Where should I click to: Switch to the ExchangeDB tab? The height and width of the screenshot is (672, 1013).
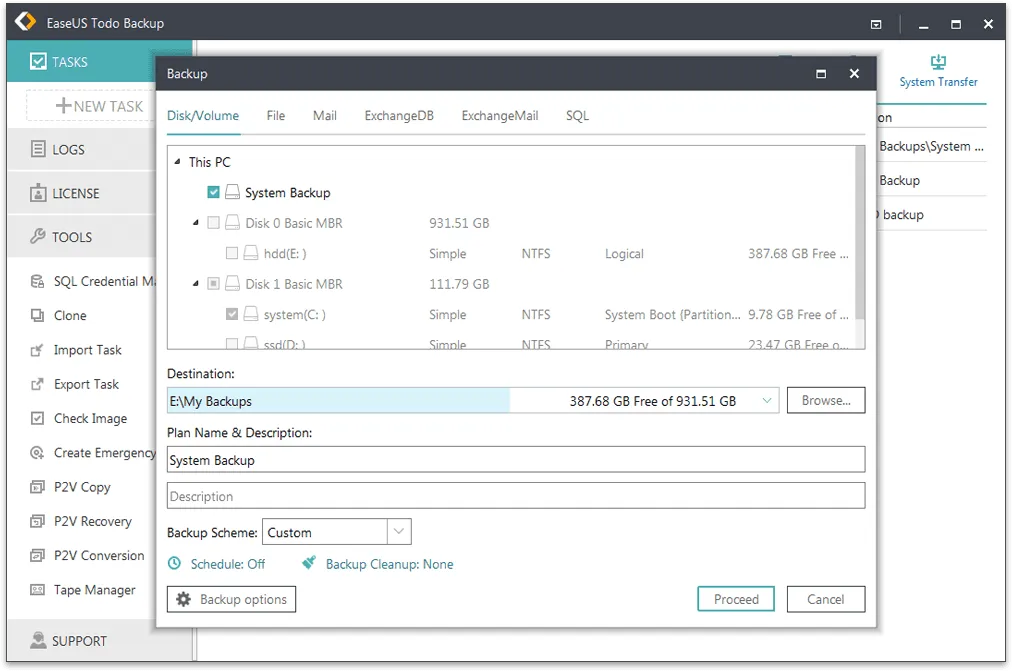coord(399,116)
